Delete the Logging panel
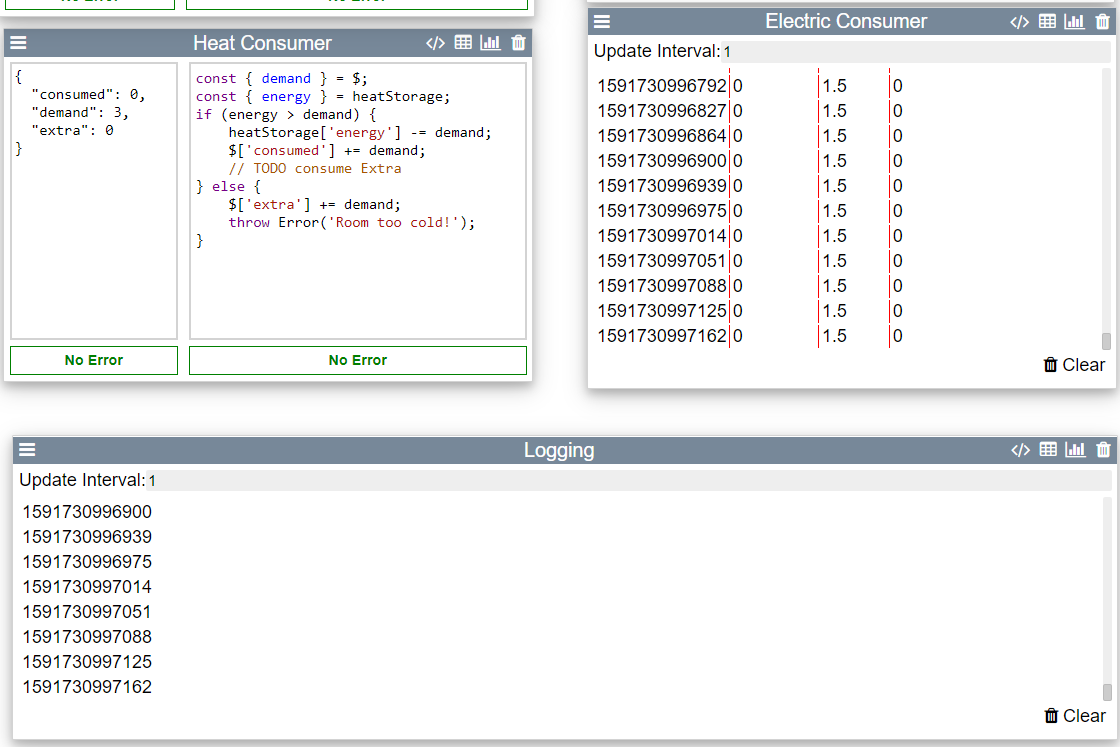The width and height of the screenshot is (1120, 747). [x=1103, y=450]
